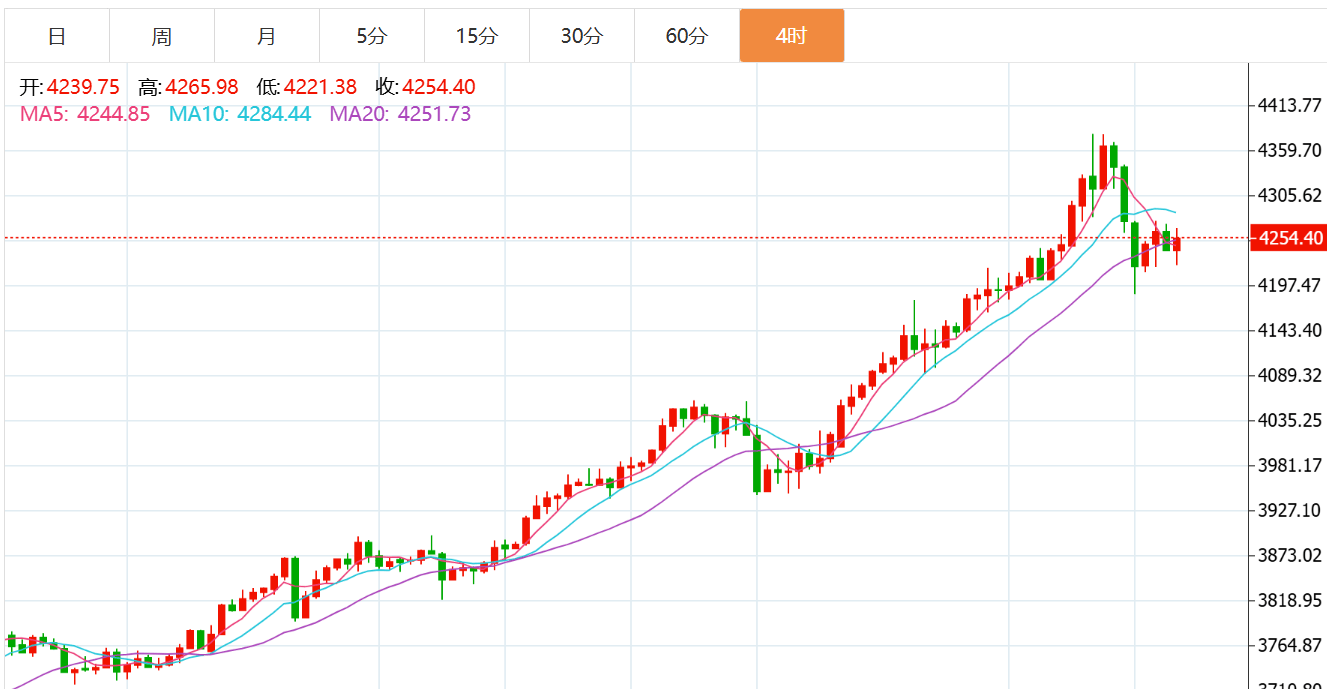Click the highlighted orange 4时 tab
Image resolution: width=1327 pixels, height=689 pixels.
[x=791, y=37]
